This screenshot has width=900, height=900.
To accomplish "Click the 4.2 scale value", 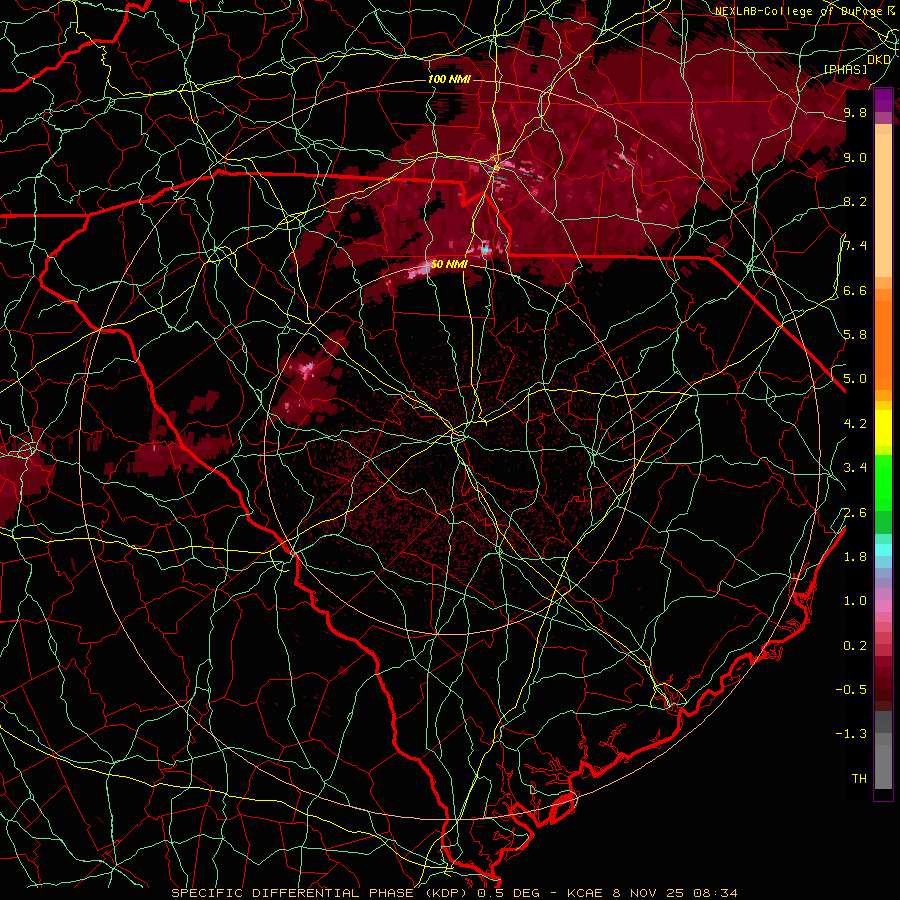I will pyautogui.click(x=855, y=424).
